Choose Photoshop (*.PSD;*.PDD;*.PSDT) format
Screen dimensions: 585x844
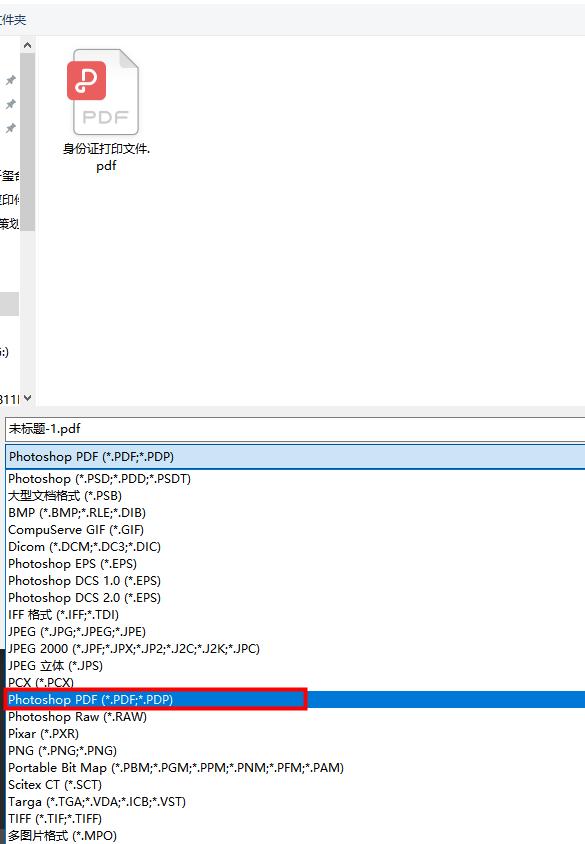click(100, 479)
